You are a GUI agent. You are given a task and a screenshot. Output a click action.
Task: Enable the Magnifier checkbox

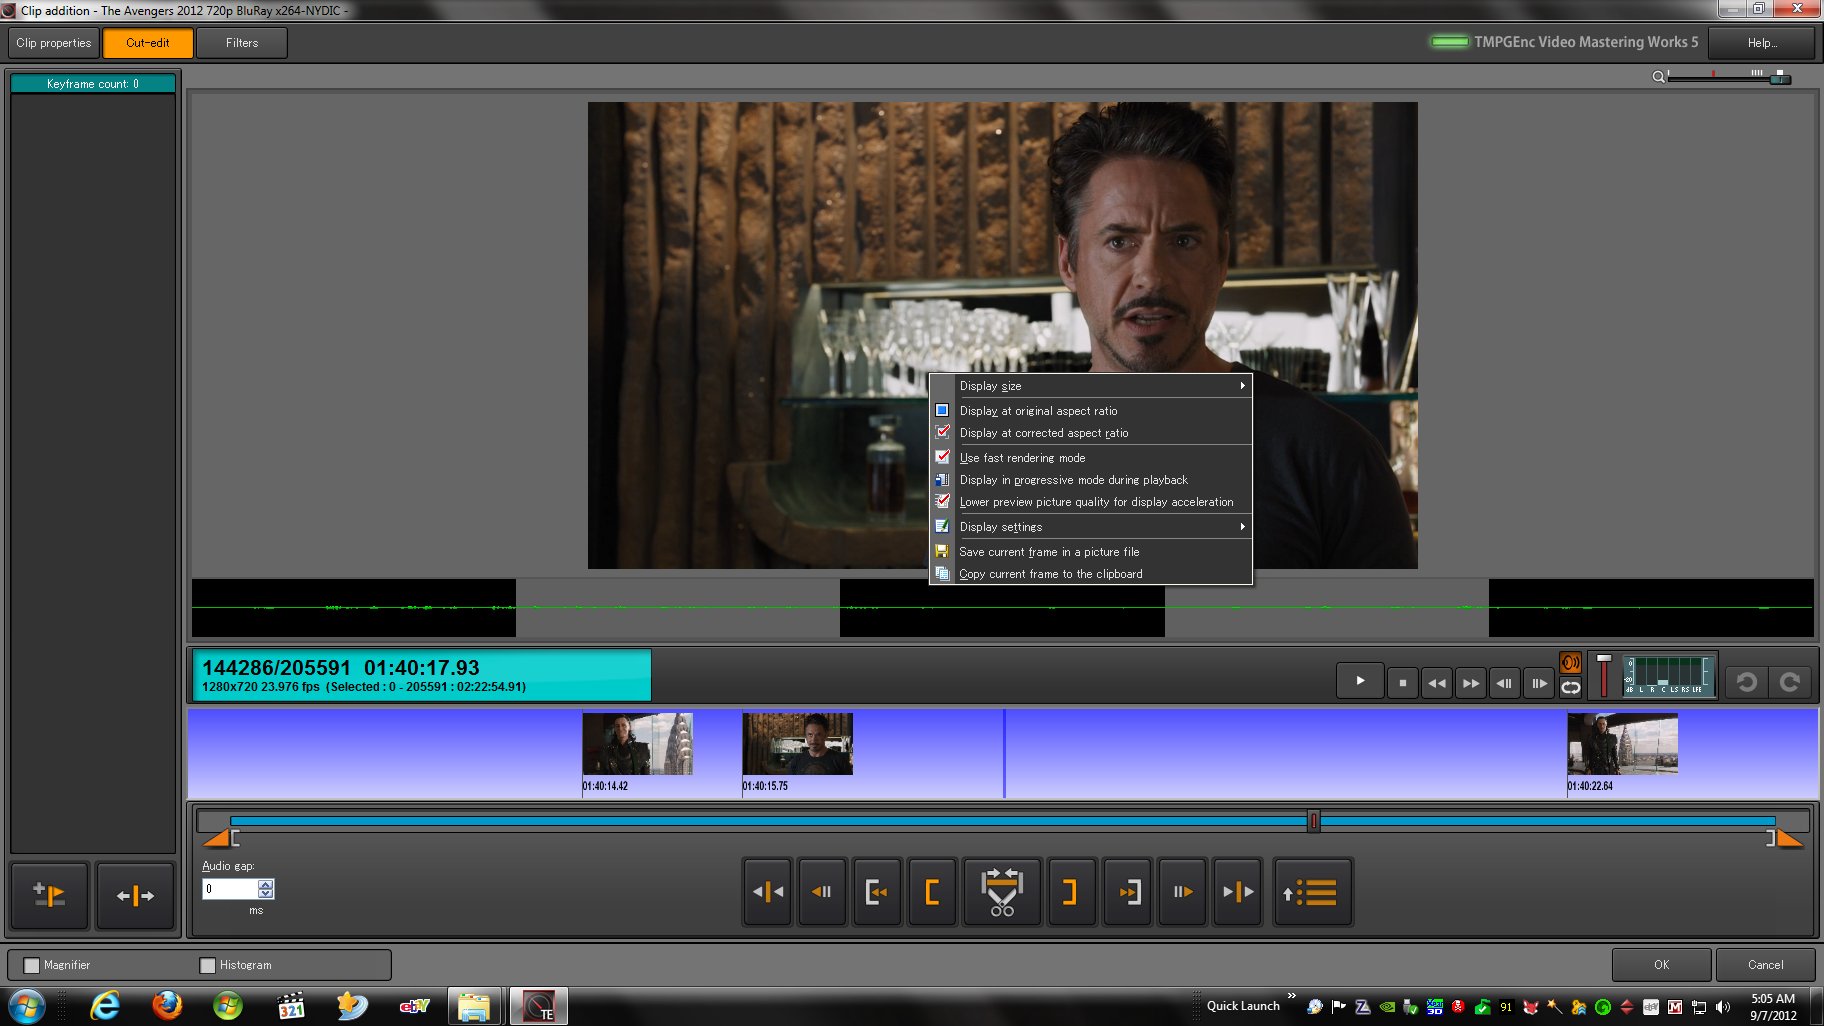point(32,965)
